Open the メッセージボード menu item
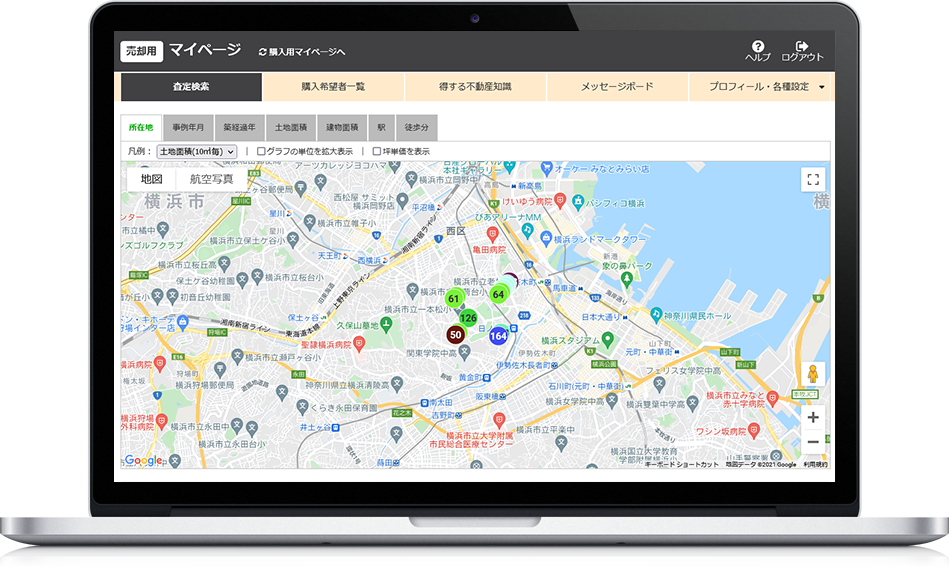This screenshot has height=567, width=949. coord(617,87)
